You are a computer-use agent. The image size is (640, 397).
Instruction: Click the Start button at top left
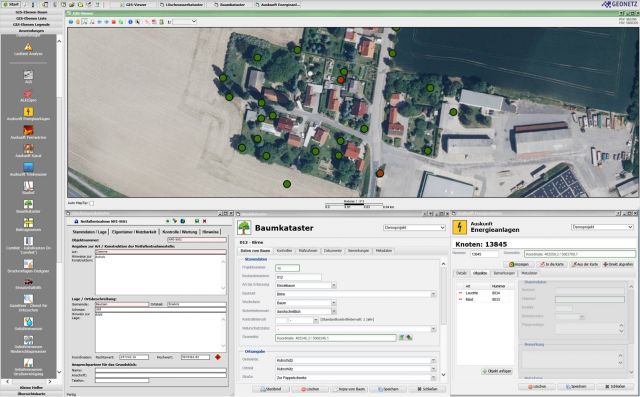[11, 4]
